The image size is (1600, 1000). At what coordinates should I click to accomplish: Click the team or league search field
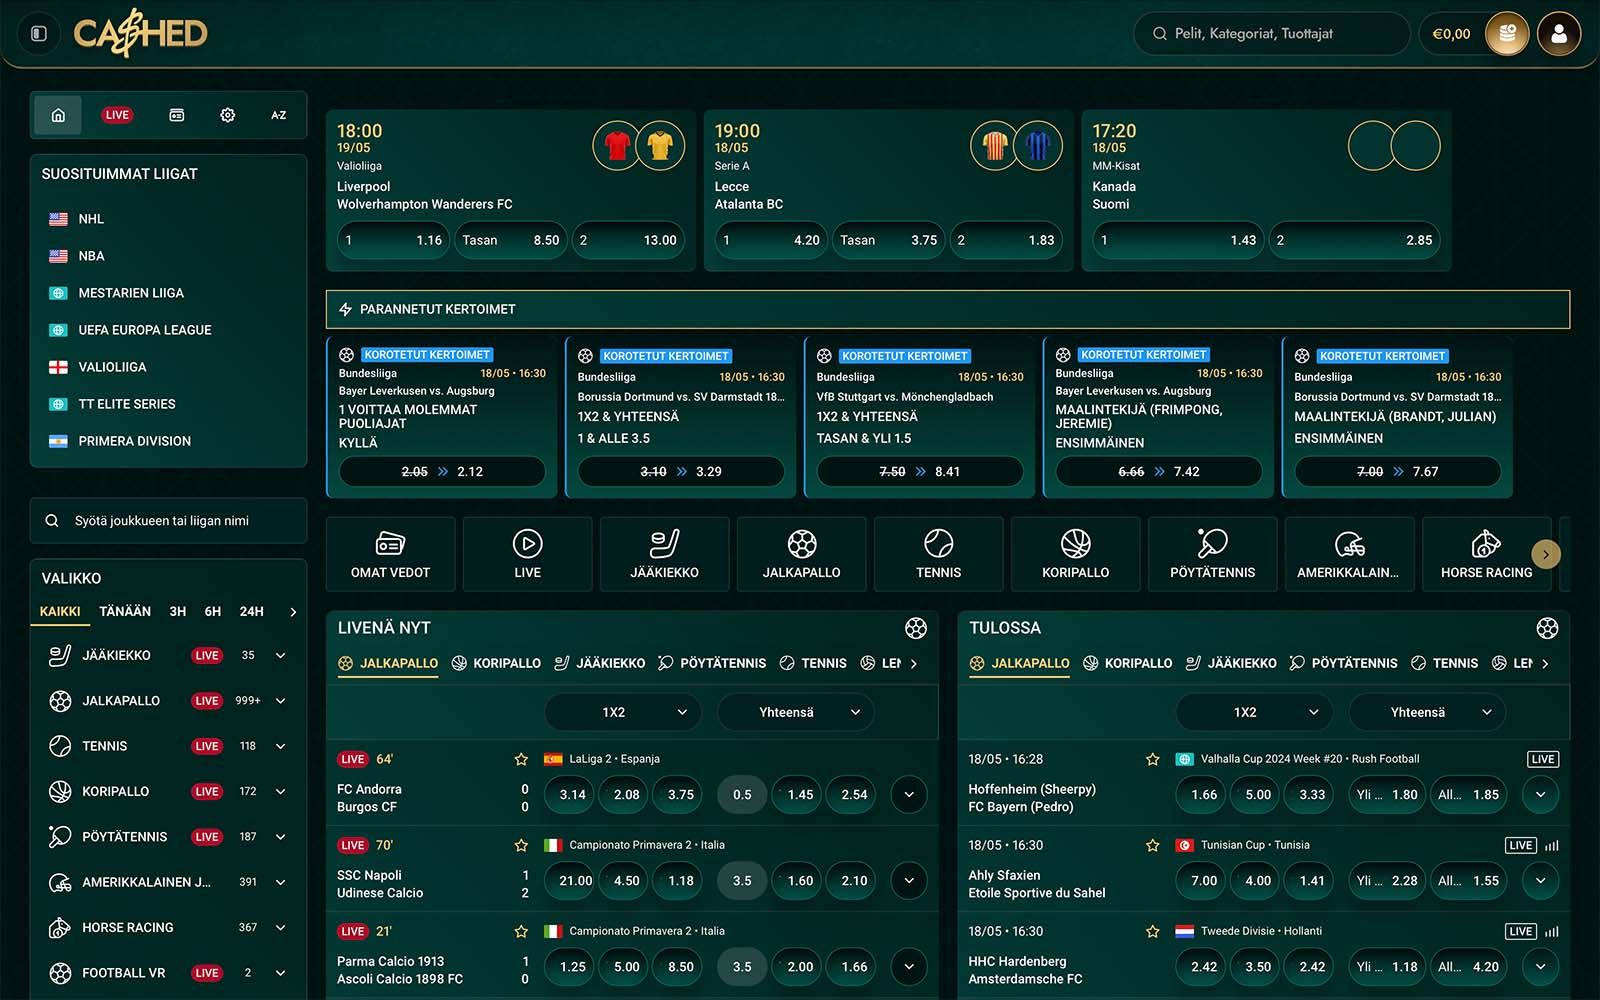pyautogui.click(x=168, y=521)
